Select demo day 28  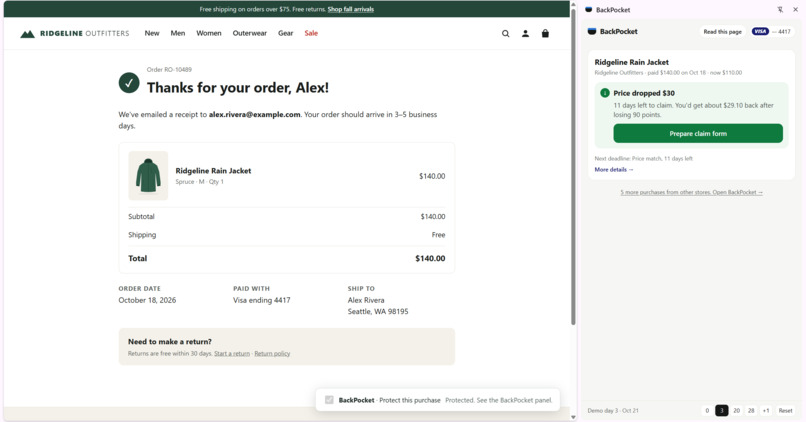point(751,411)
